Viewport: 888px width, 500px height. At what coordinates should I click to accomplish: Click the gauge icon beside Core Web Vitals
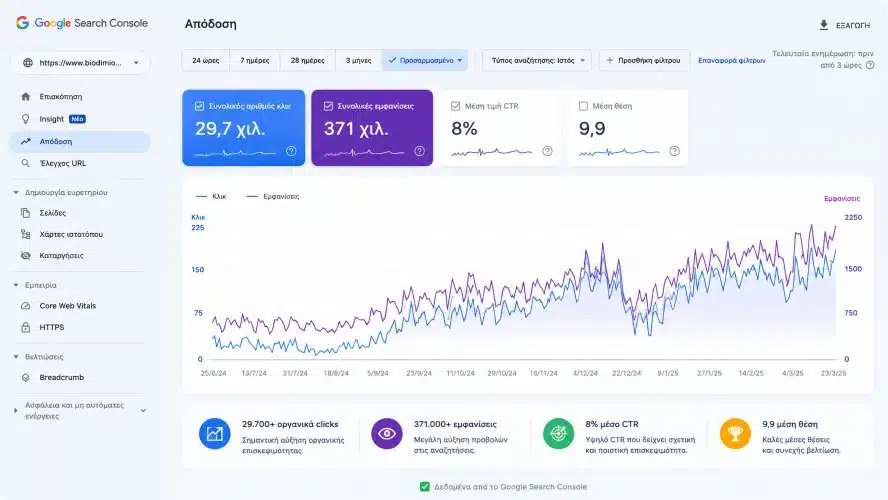[25, 306]
